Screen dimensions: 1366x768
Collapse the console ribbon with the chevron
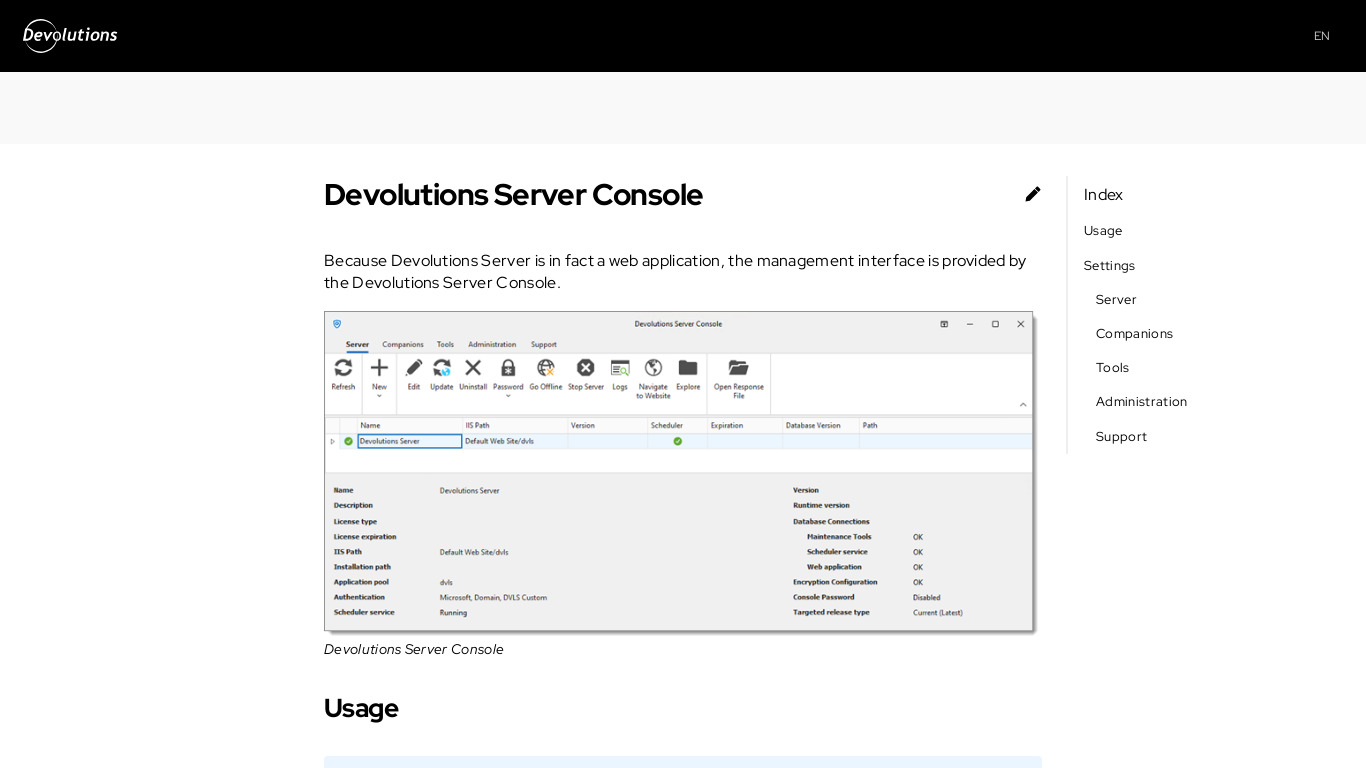coord(1023,405)
